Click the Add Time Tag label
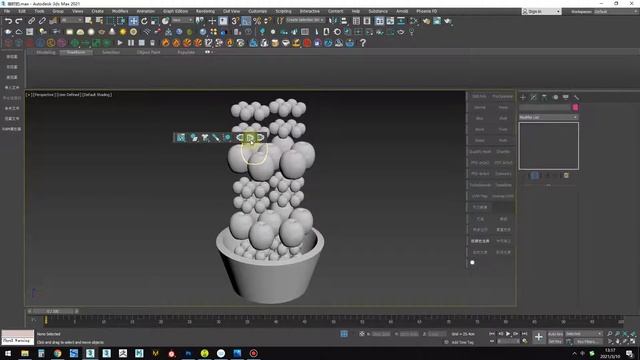The width and height of the screenshot is (640, 360). 462,342
